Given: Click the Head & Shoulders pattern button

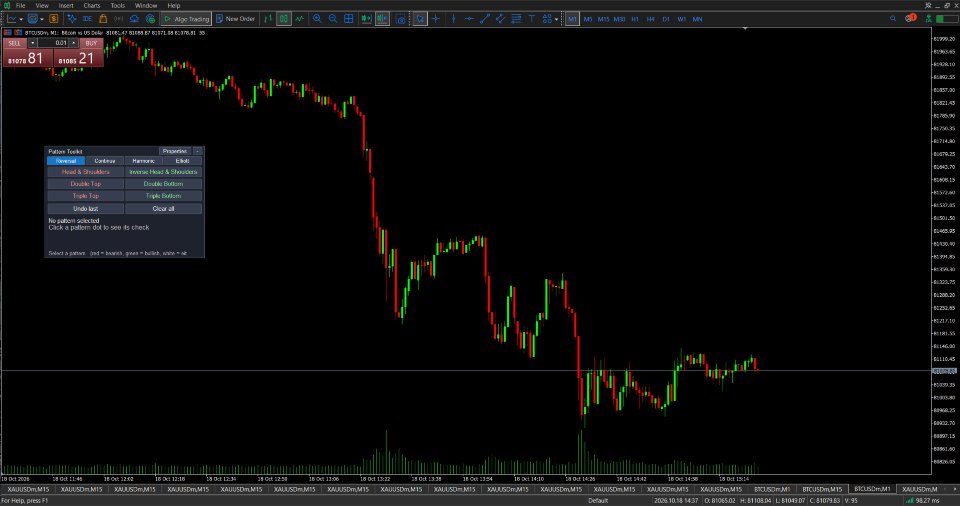Looking at the screenshot, I should coord(86,172).
